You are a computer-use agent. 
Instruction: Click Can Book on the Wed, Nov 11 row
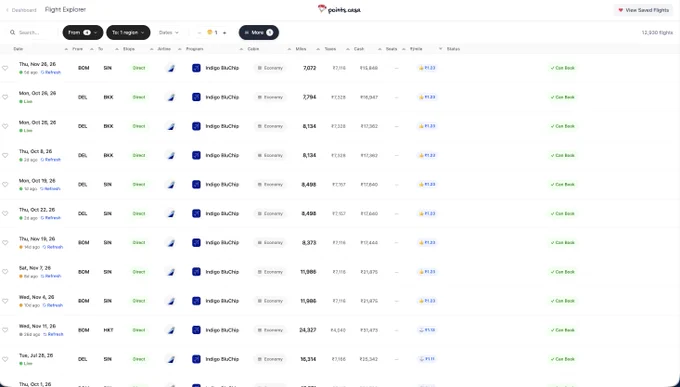pyautogui.click(x=562, y=330)
